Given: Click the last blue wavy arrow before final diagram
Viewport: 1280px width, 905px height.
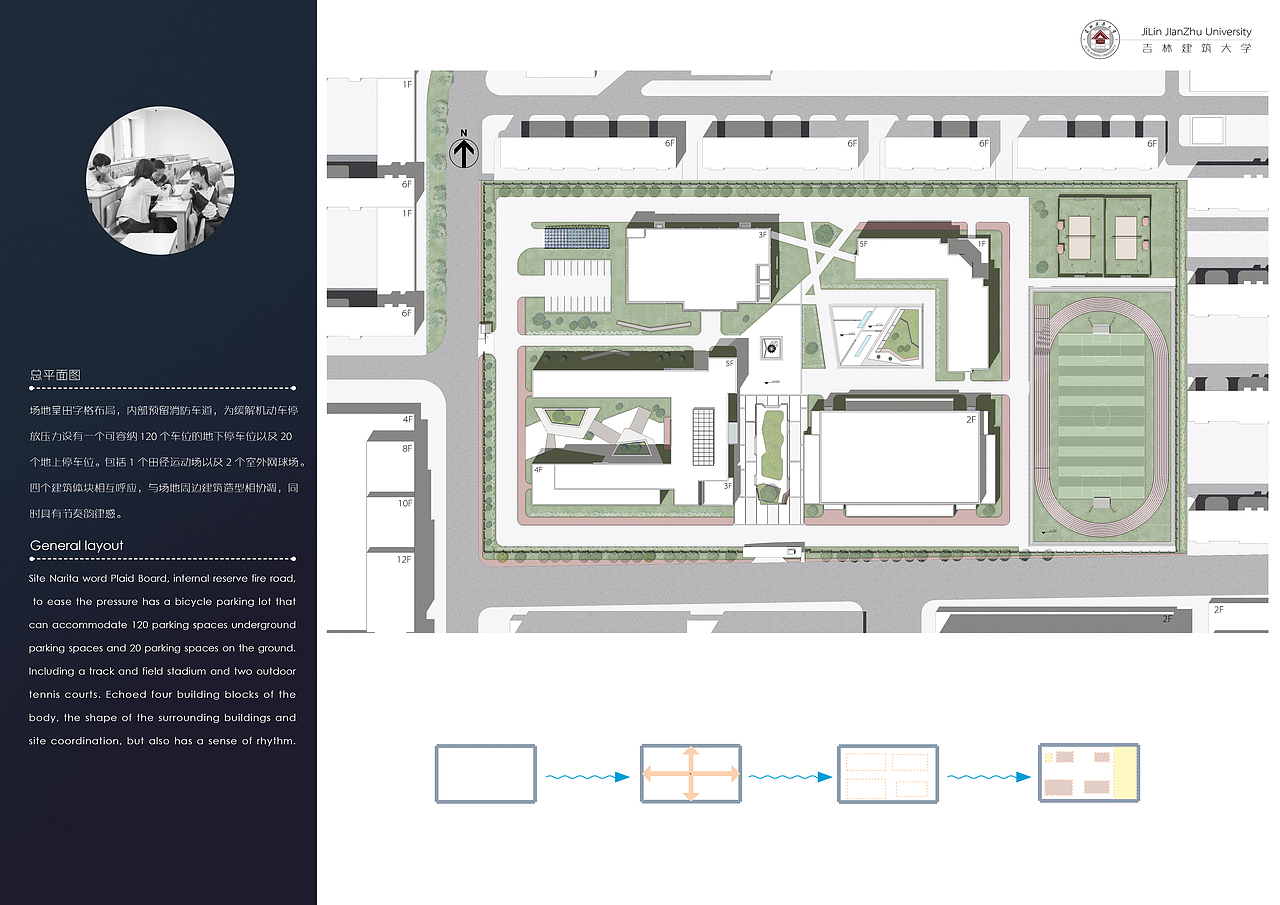Looking at the screenshot, I should [x=988, y=777].
